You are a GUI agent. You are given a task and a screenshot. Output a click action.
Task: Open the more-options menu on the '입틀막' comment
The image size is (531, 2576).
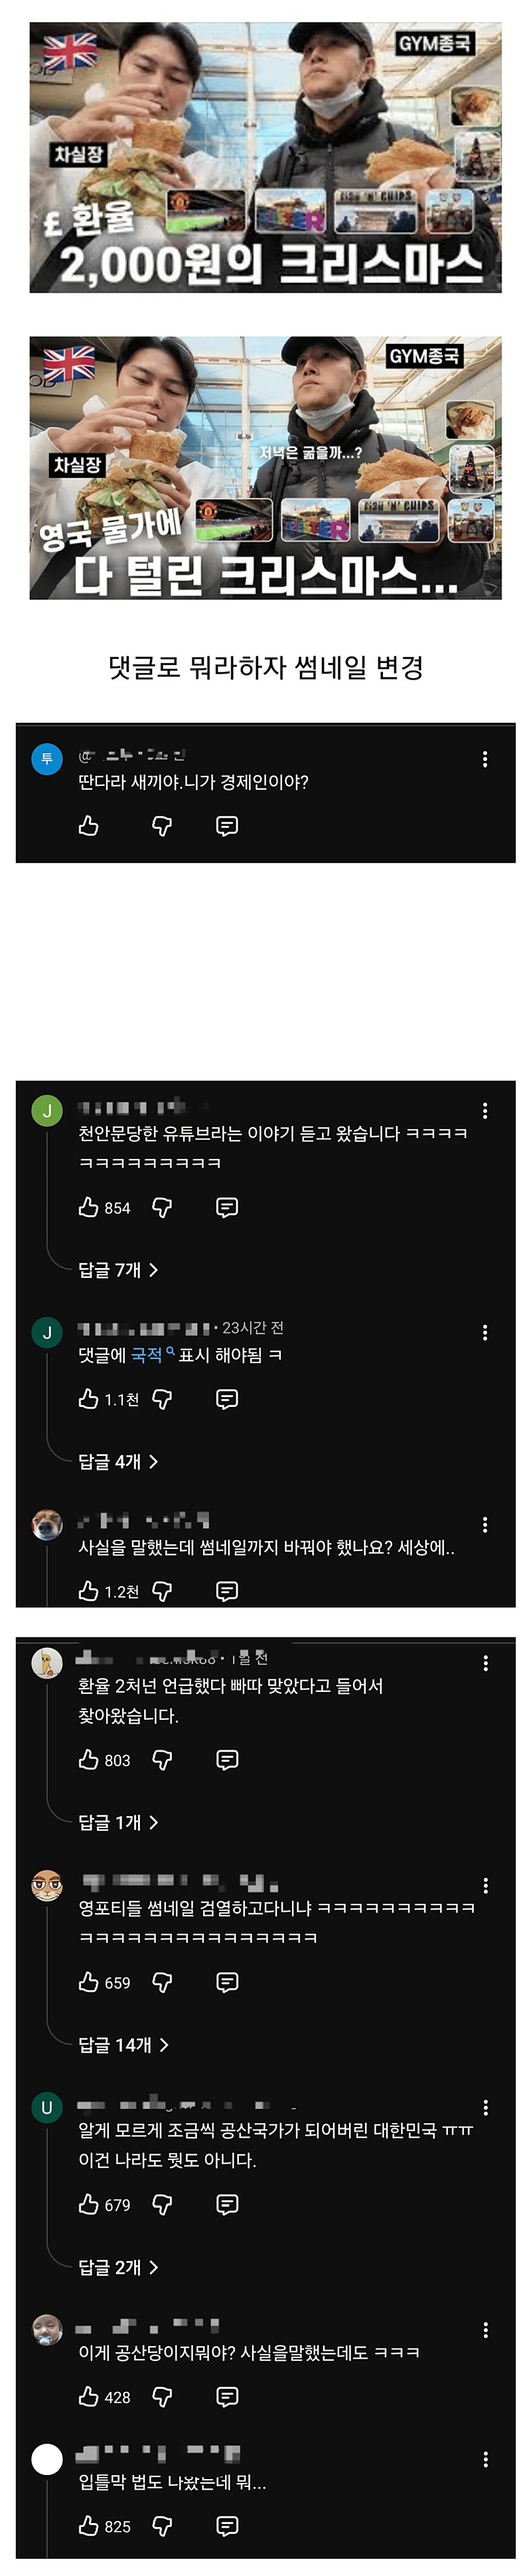coord(485,2459)
